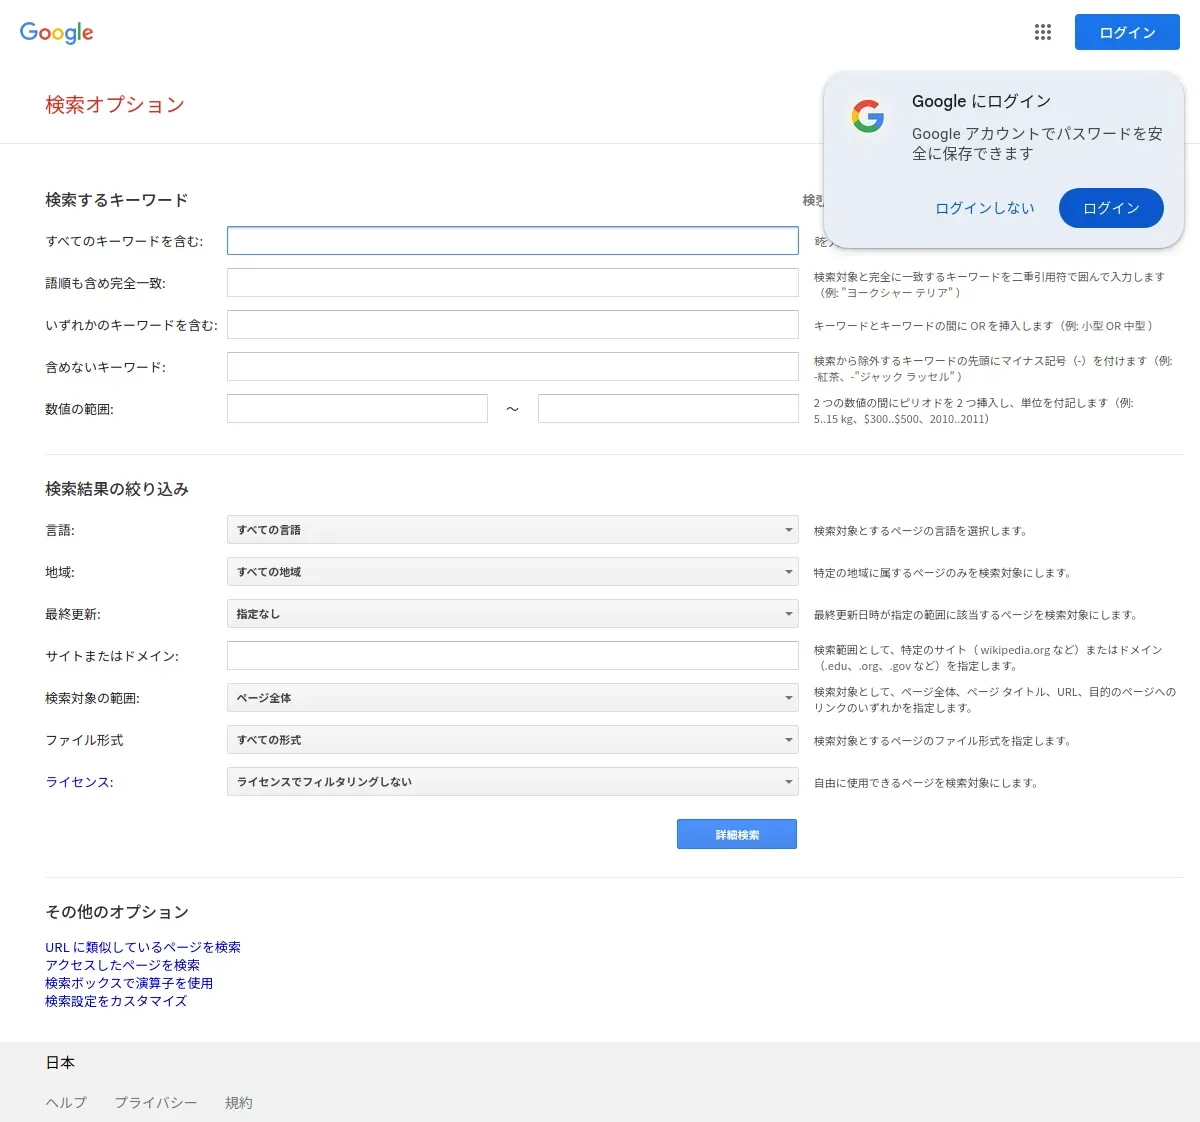Open the URLに類似しているページを検索 link
The image size is (1200, 1122).
click(143, 947)
